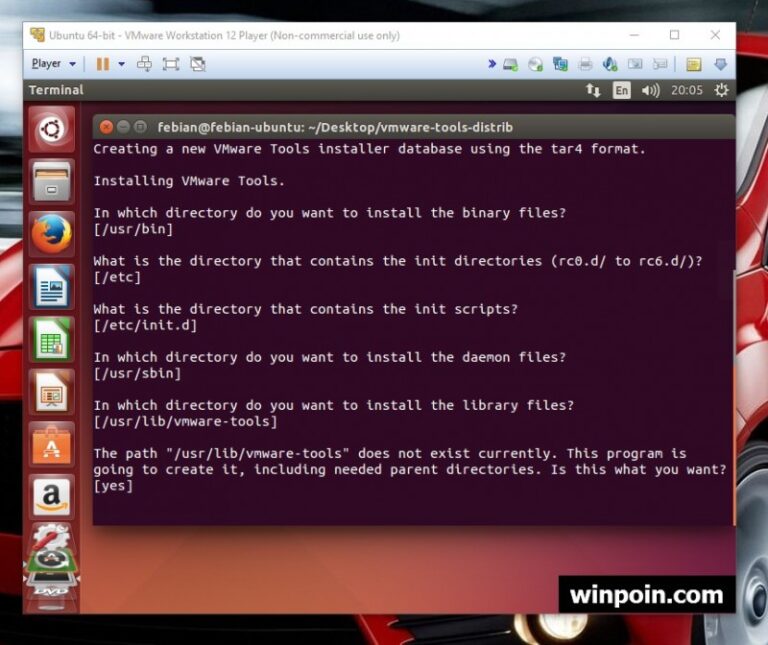Click the default path [/usr/bin]
The height and width of the screenshot is (645, 768).
(133, 229)
